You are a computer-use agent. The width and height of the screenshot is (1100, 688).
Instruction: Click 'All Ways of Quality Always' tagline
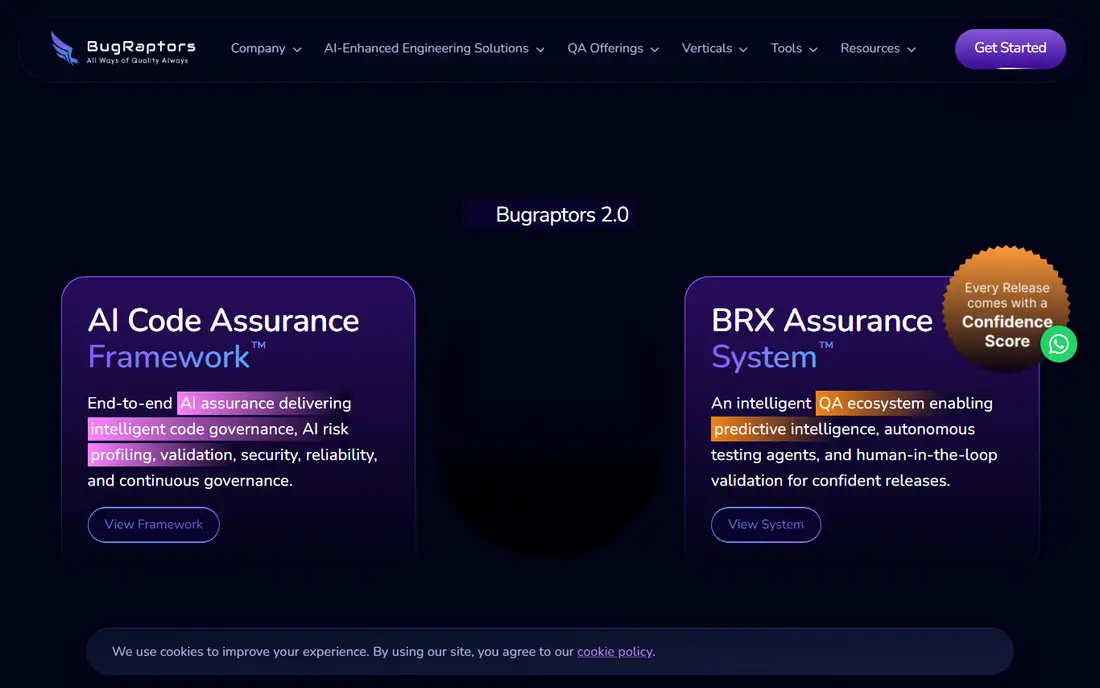(x=138, y=61)
